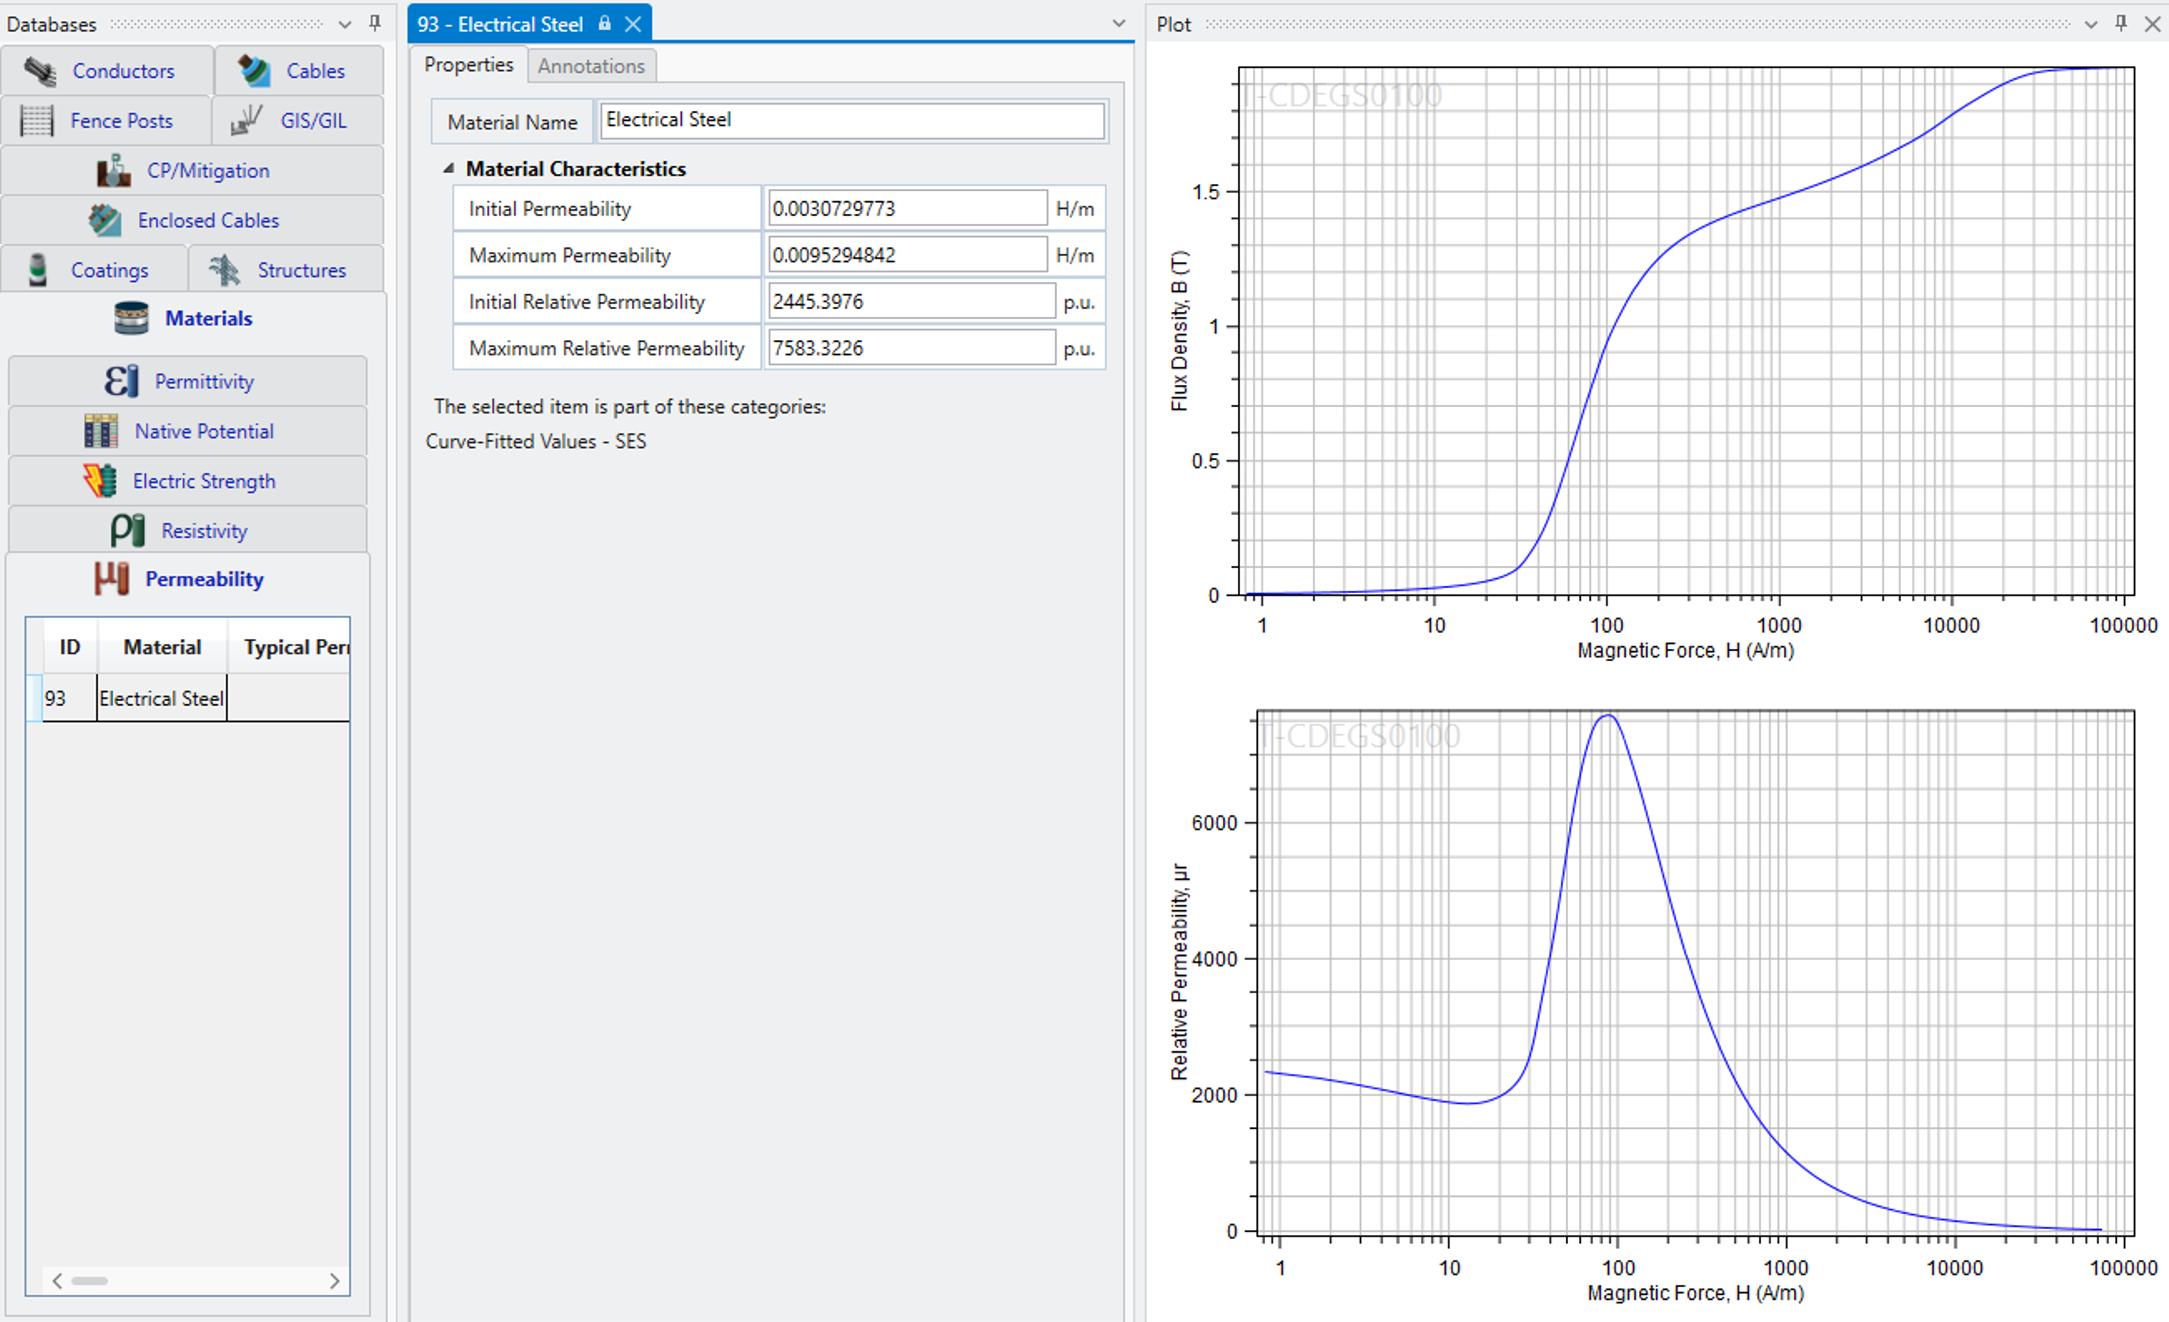Select the Coatings icon
Screen dimensions: 2169x1322
click(38, 270)
